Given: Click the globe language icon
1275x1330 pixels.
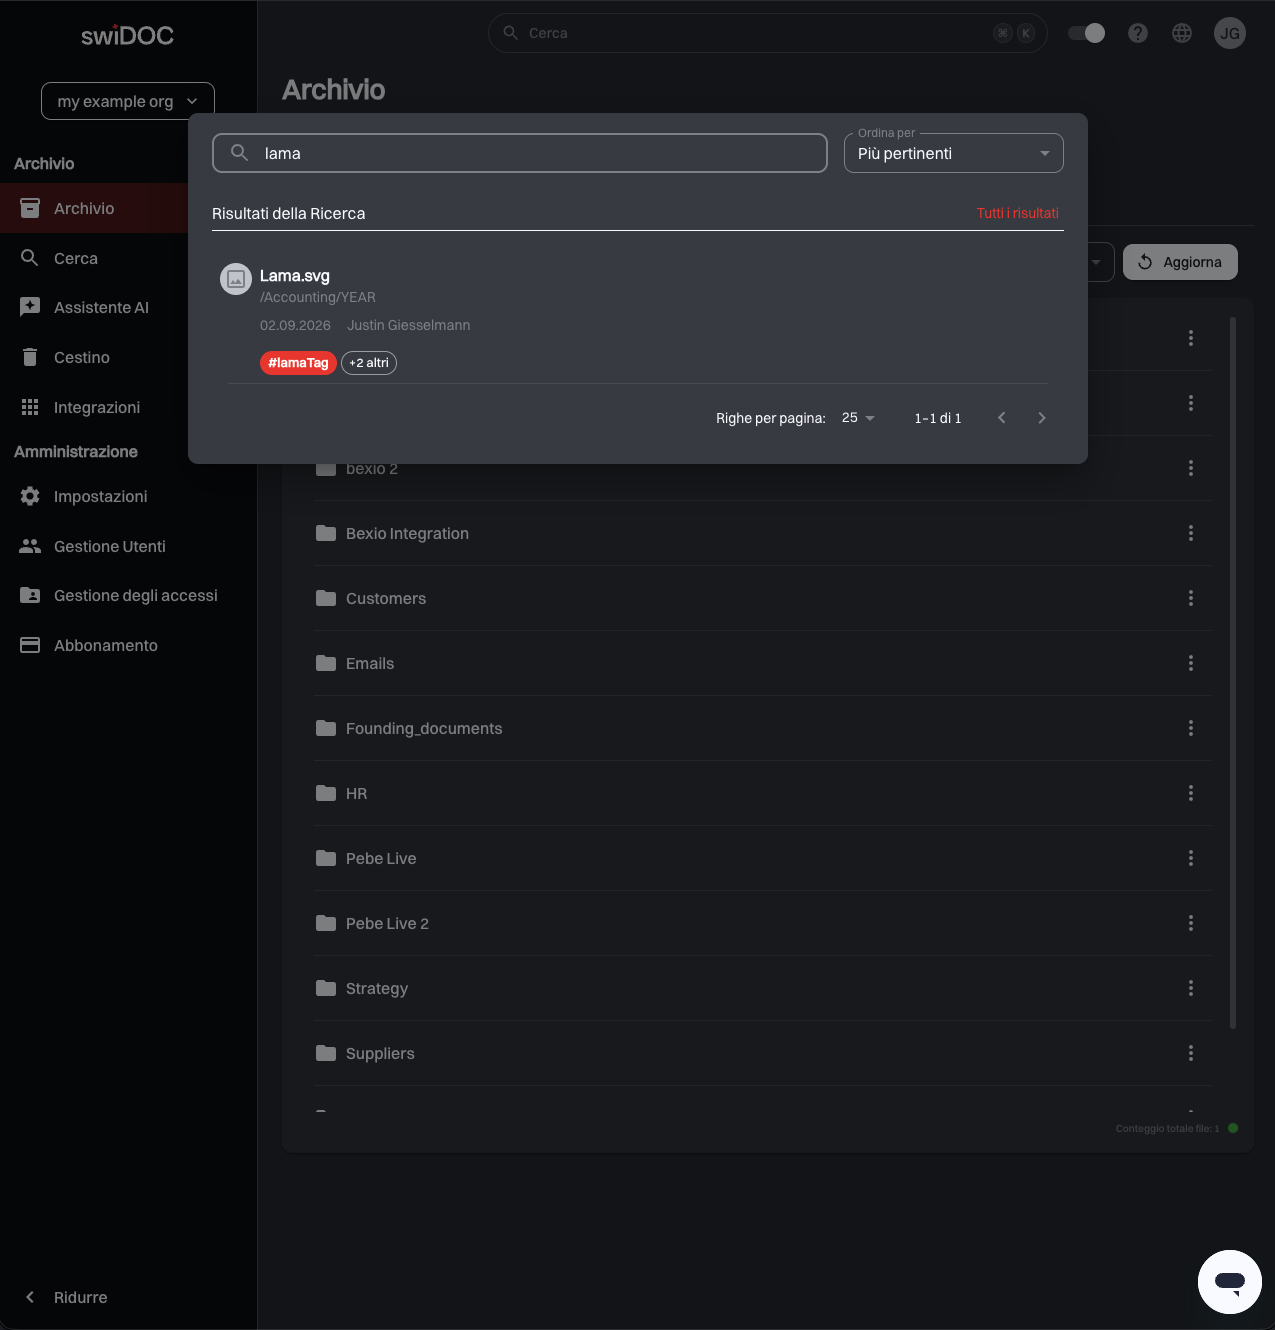Looking at the screenshot, I should pos(1182,33).
